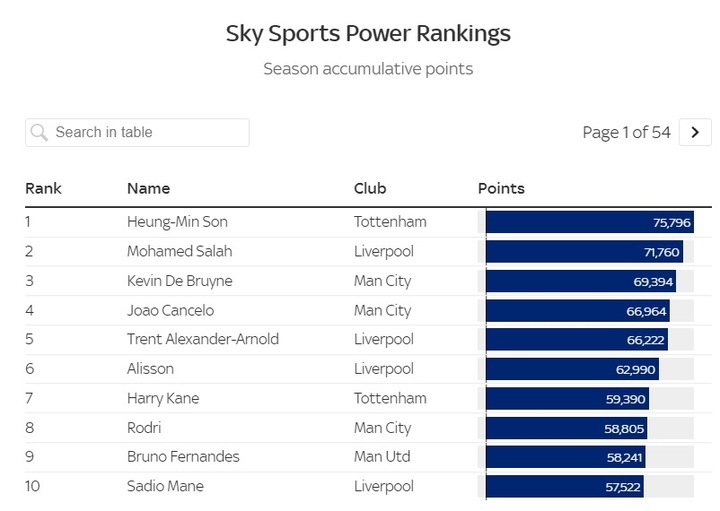Click the Heung-Min Son name cell
720x511 pixels.
coord(177,222)
